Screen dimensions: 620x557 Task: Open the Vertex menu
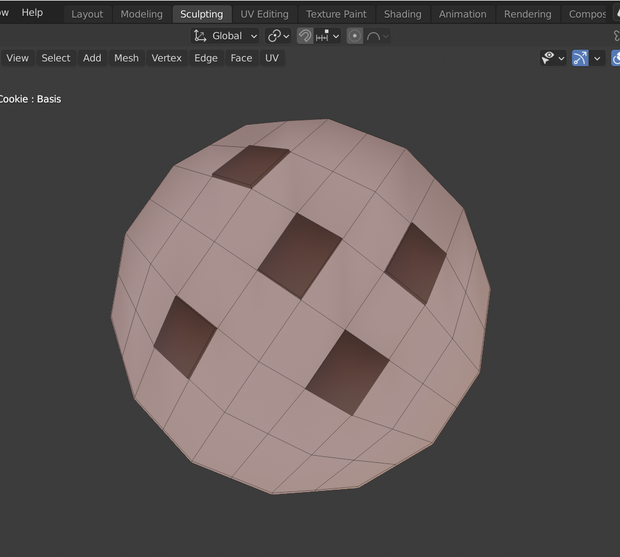tap(166, 58)
